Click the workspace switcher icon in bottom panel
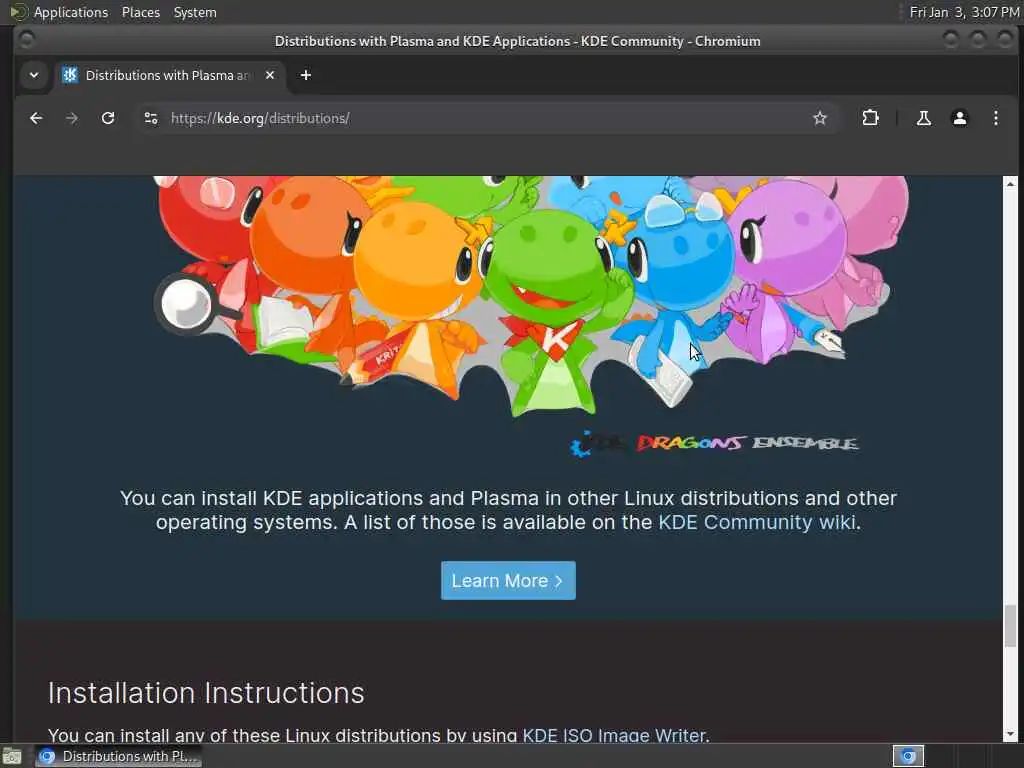The height and width of the screenshot is (768, 1024). point(908,756)
